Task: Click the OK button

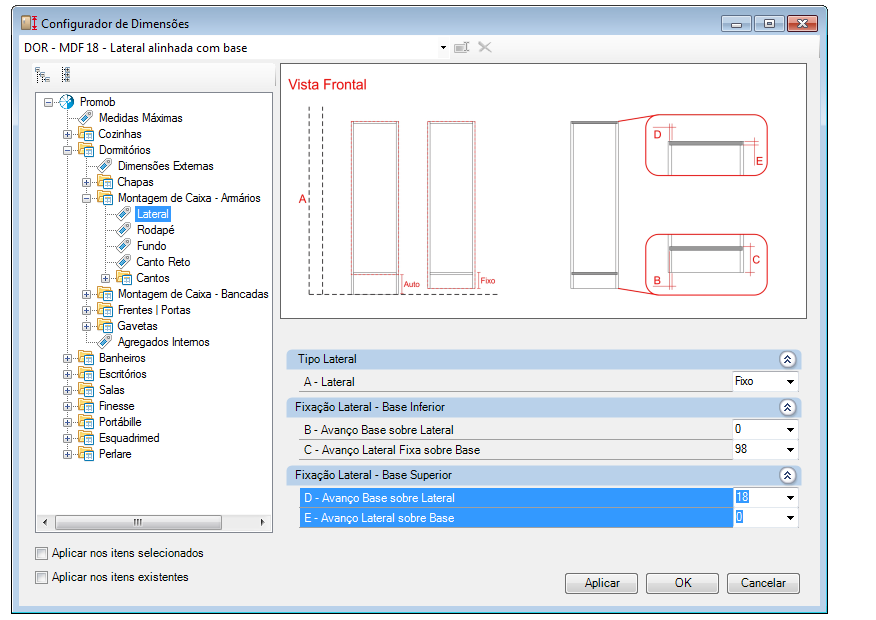Action: pos(682,584)
